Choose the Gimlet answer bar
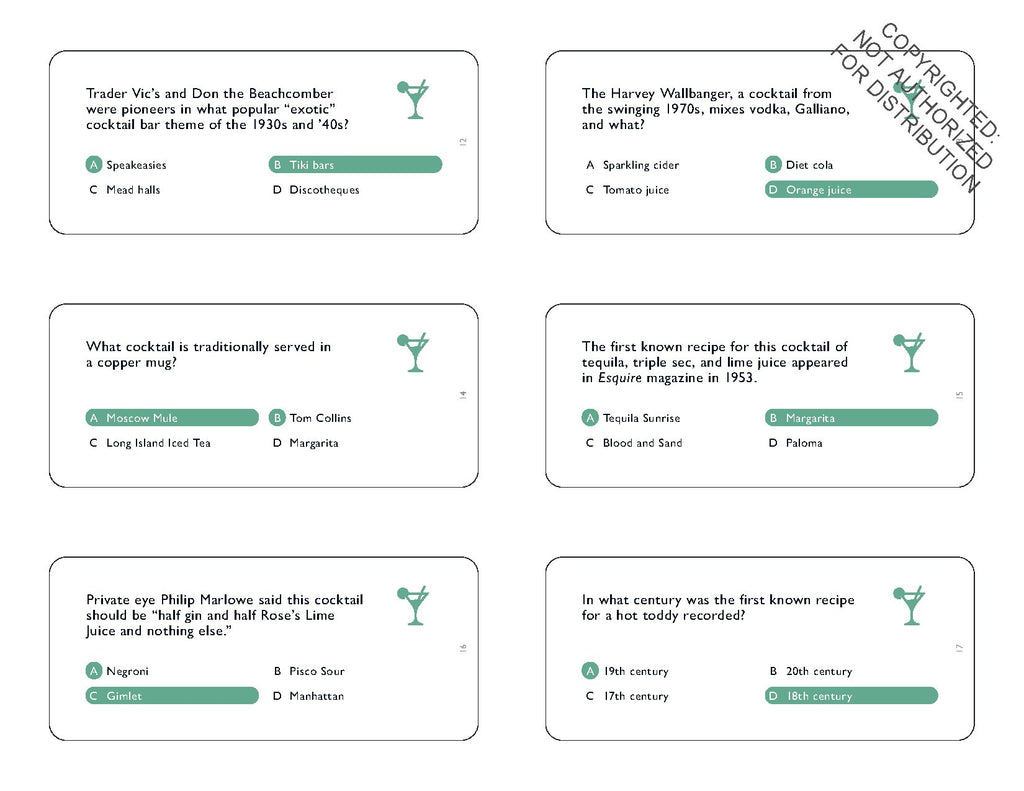The image size is (1024, 791). [172, 696]
